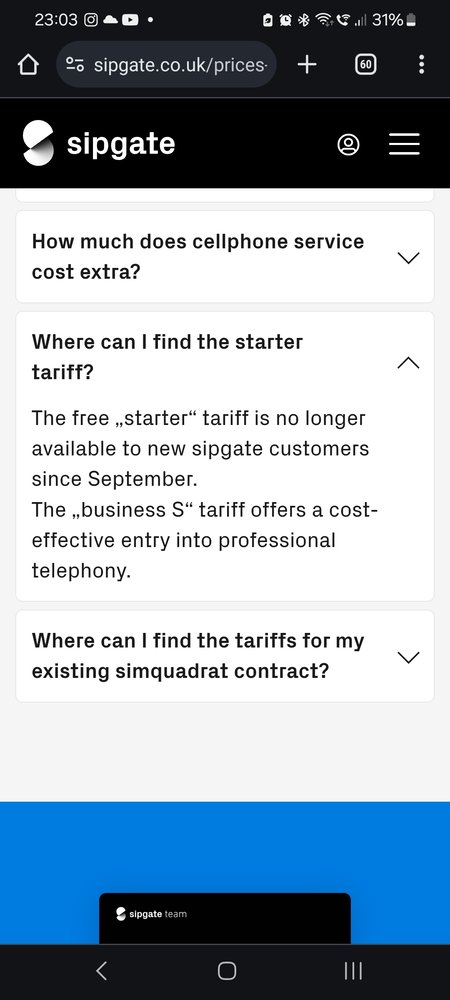The width and height of the screenshot is (450, 1000).
Task: Select the sipgate.co.uk address bar
Action: coord(166,64)
